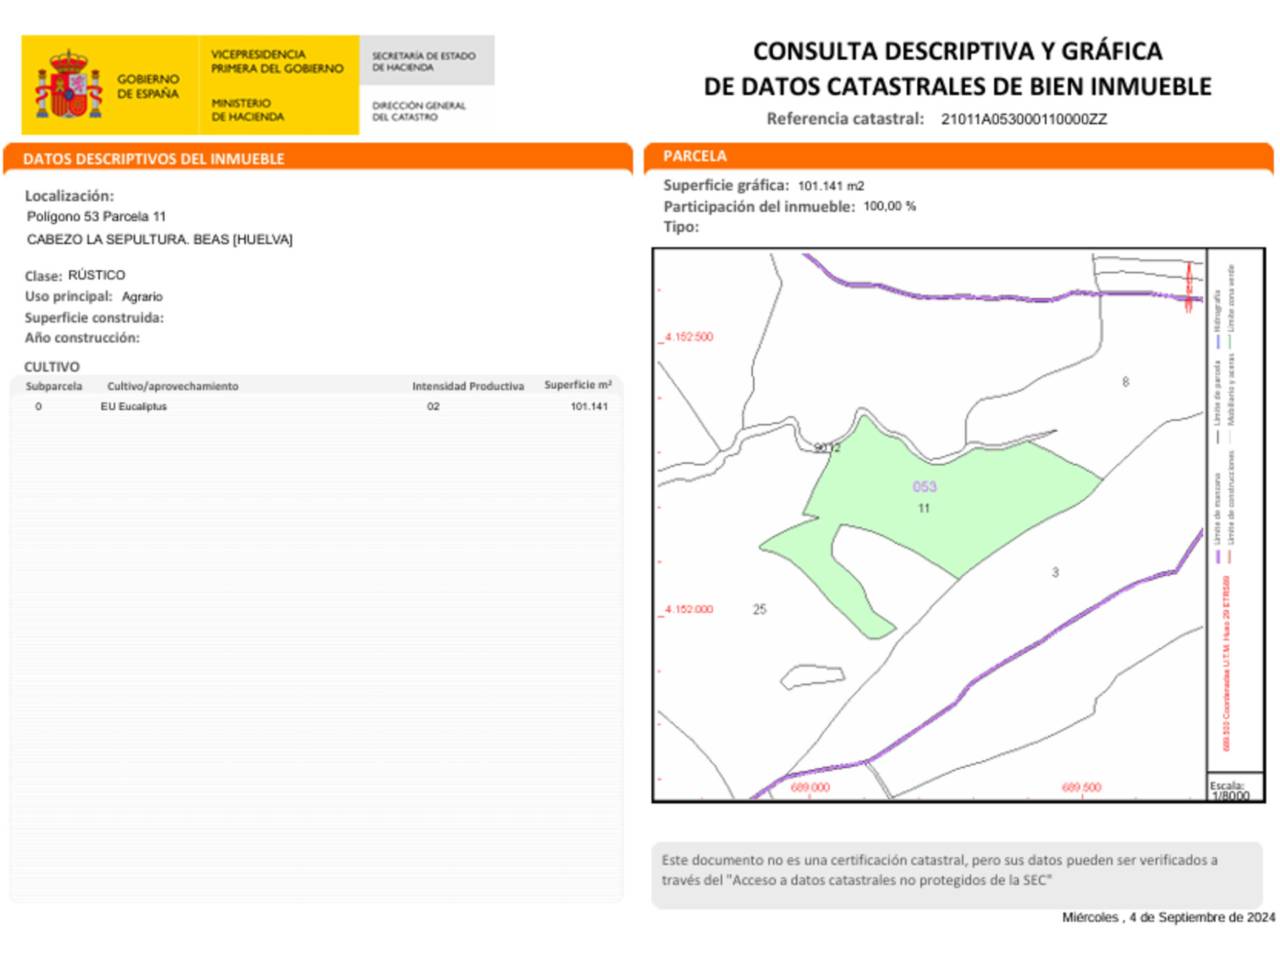Click the 'Escala: 1/8000' scale box
The width and height of the screenshot is (1280, 960).
point(1236,787)
